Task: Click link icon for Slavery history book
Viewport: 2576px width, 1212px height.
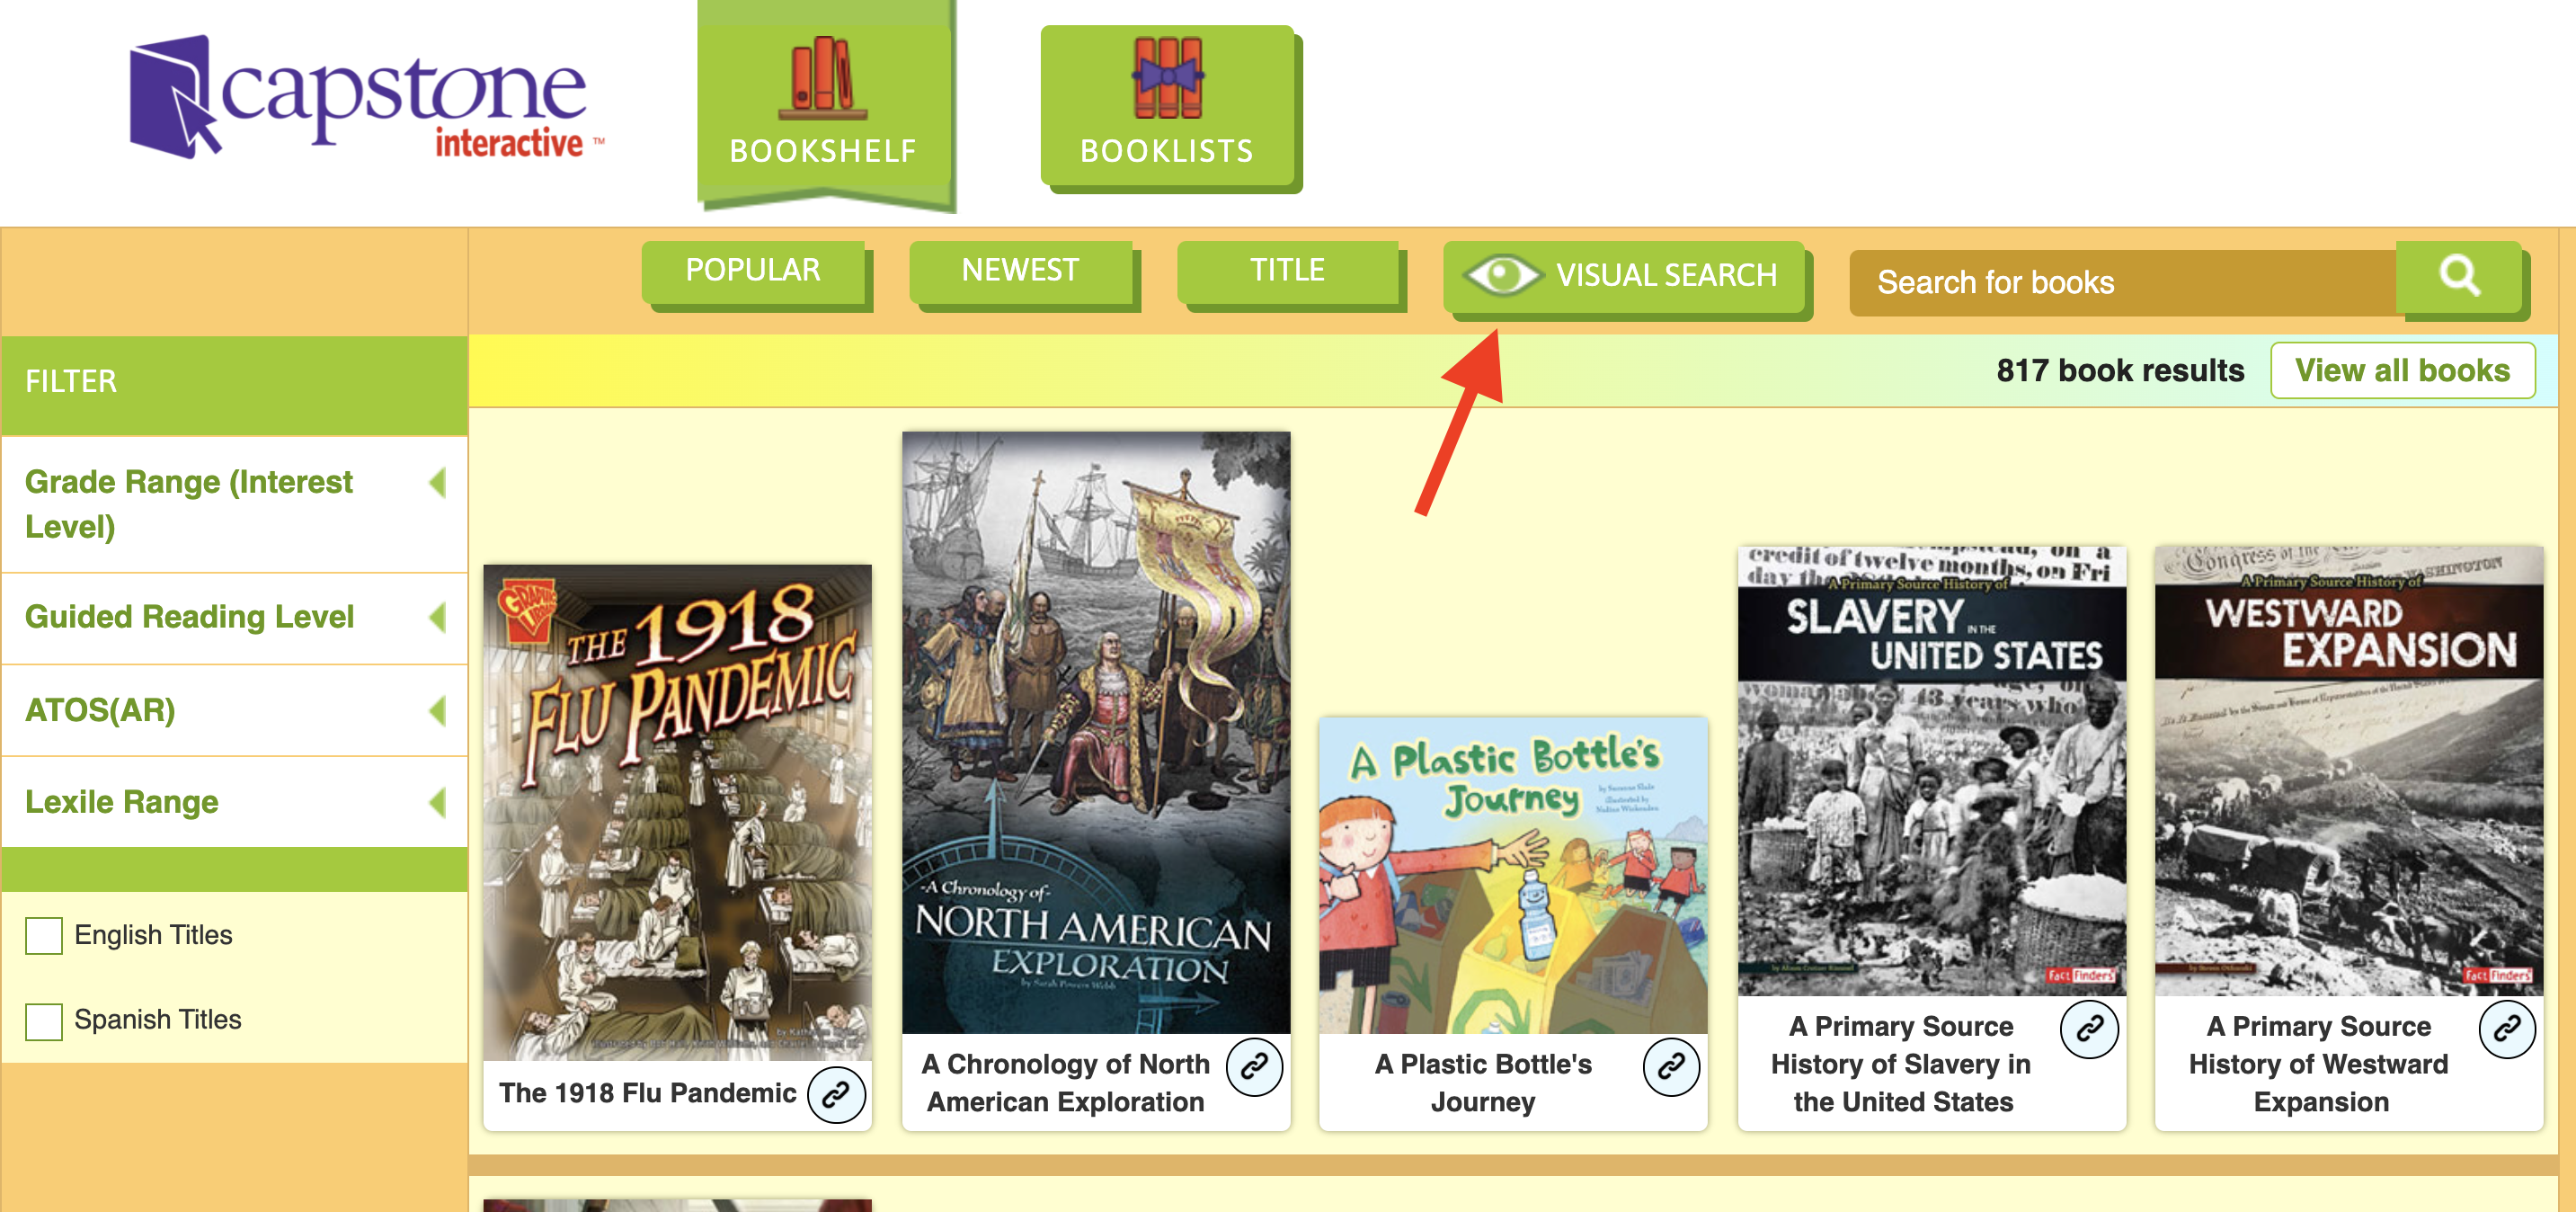Action: coord(2089,1028)
